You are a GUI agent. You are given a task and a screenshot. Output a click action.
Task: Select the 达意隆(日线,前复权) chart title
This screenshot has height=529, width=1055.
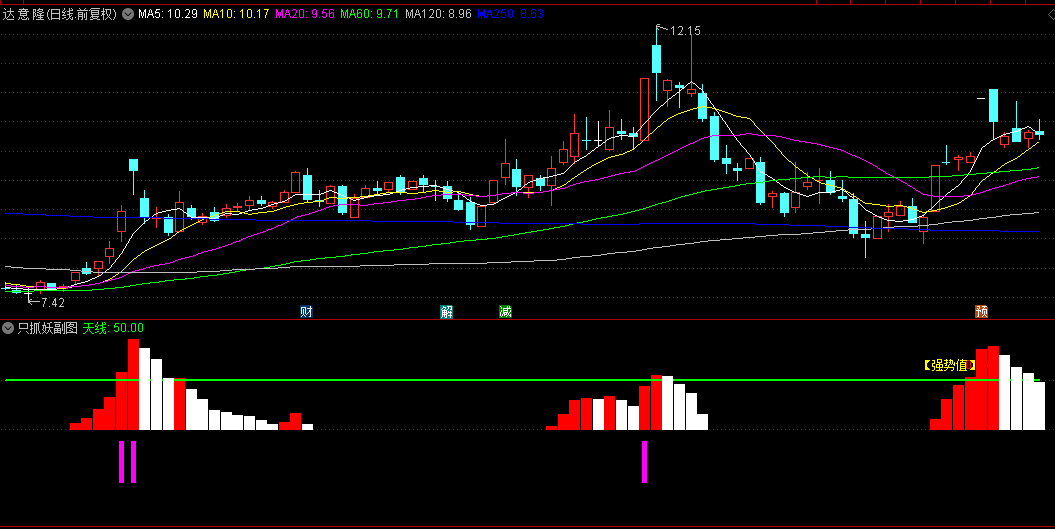[60, 13]
